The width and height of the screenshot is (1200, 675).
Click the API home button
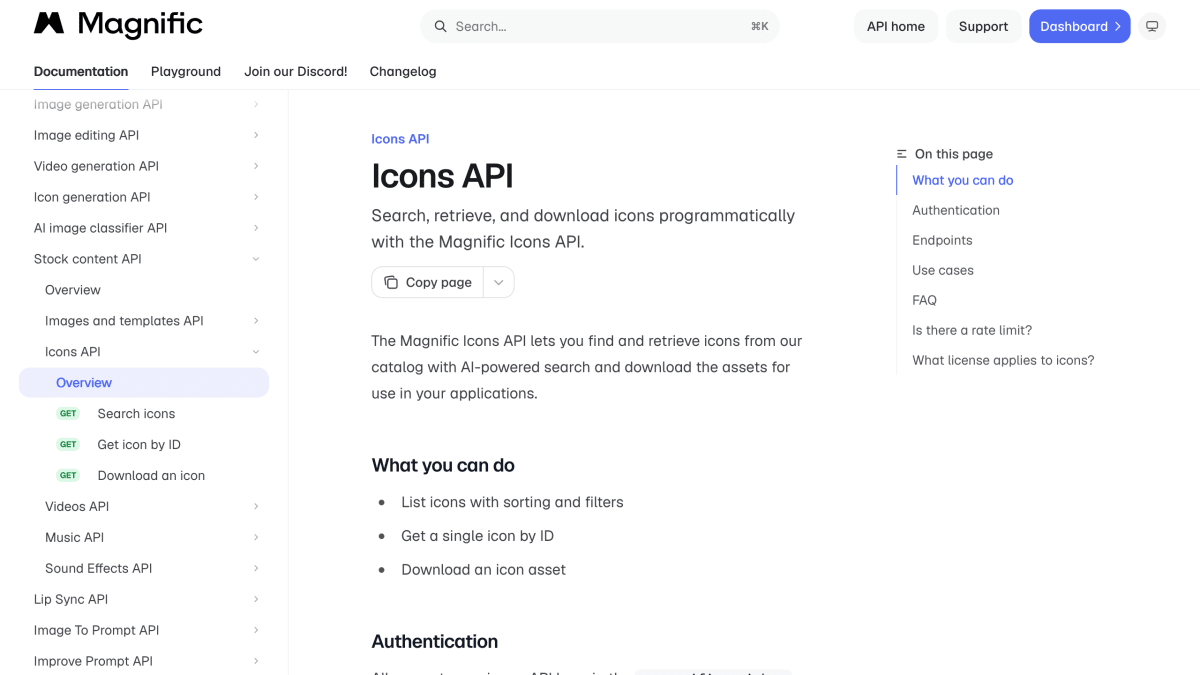point(896,26)
